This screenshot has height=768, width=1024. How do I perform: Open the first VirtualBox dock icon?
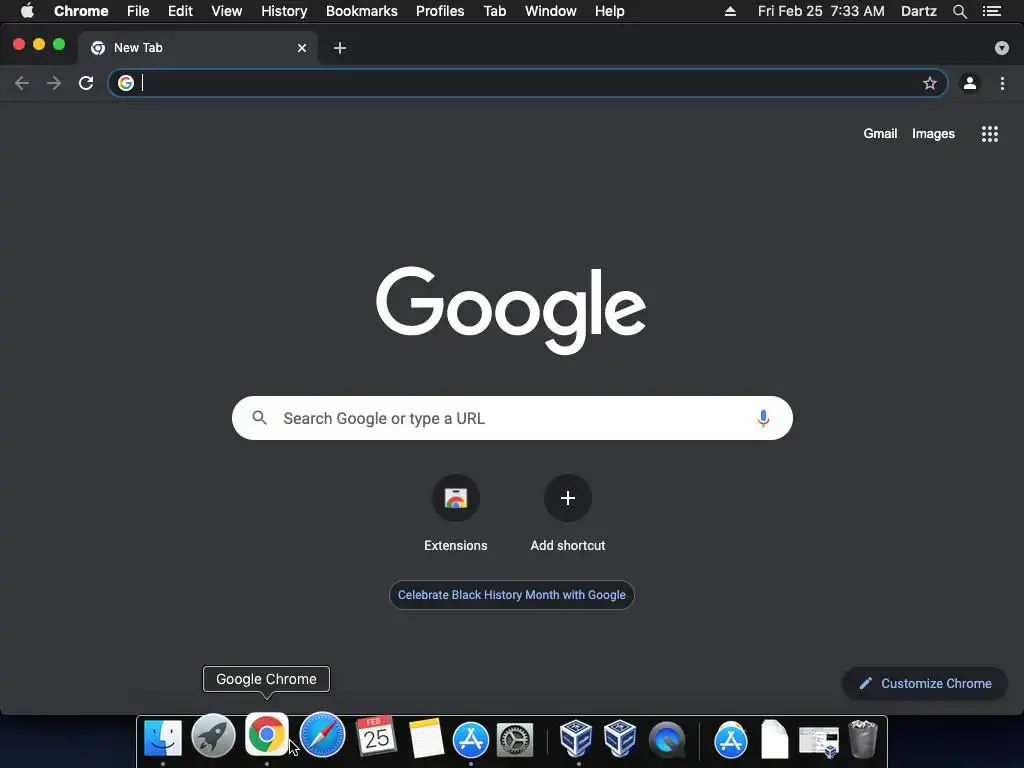(576, 738)
